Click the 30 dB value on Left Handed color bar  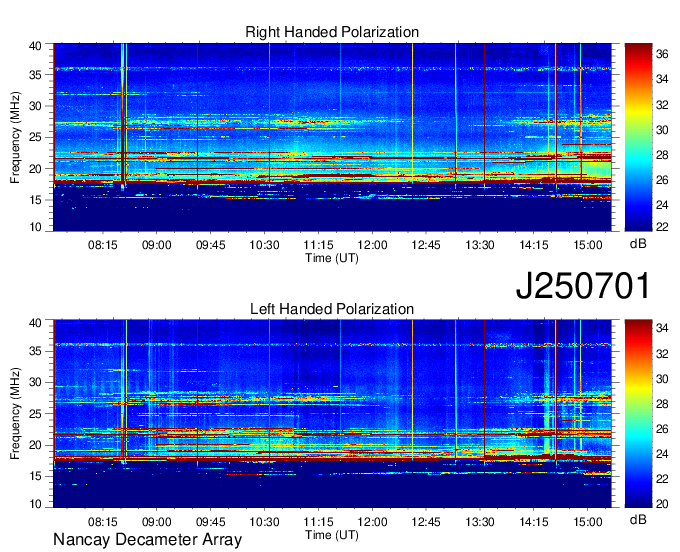(662, 379)
